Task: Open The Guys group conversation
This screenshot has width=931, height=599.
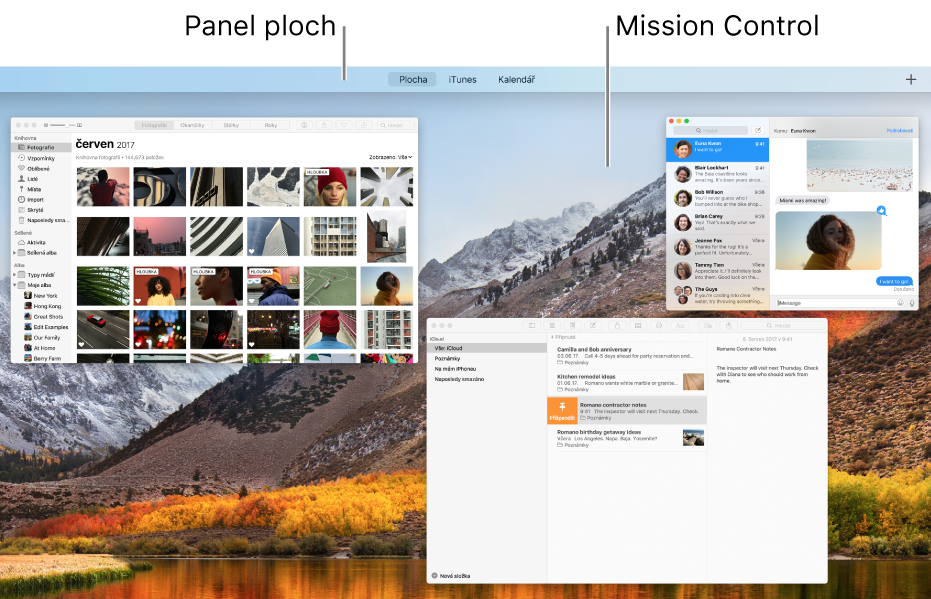Action: [718, 296]
